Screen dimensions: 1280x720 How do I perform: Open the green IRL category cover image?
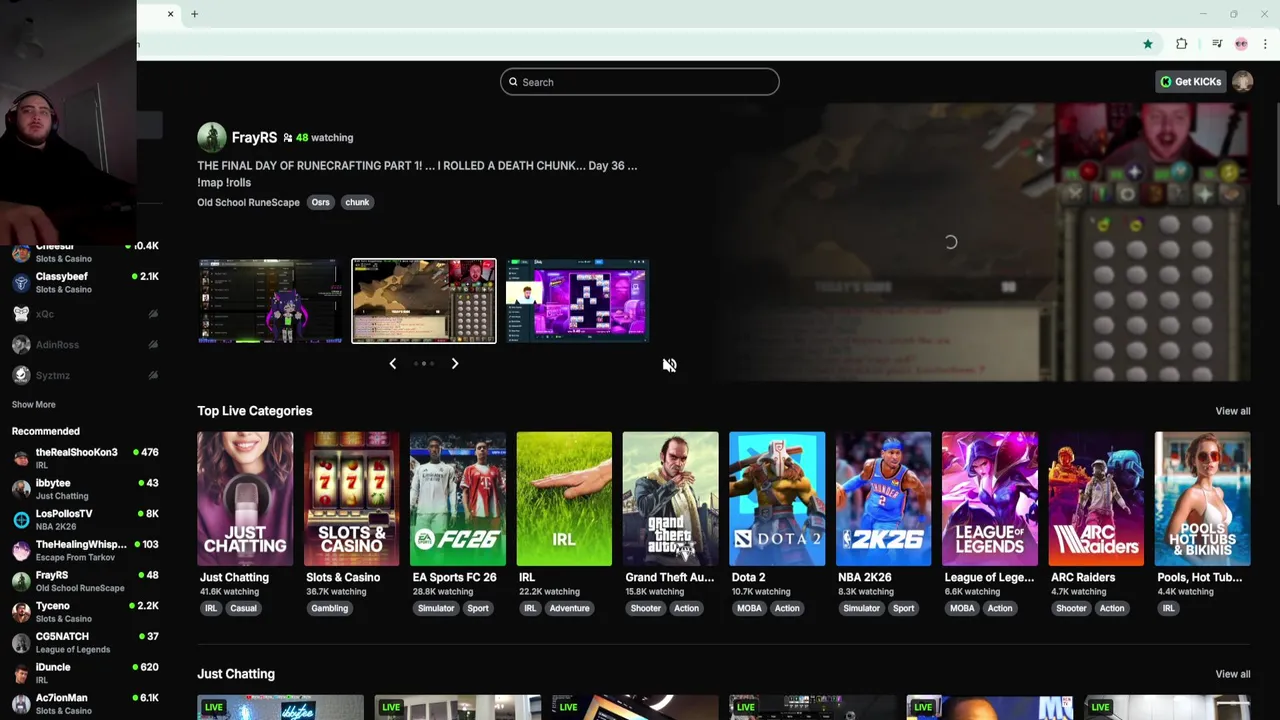[x=564, y=499]
